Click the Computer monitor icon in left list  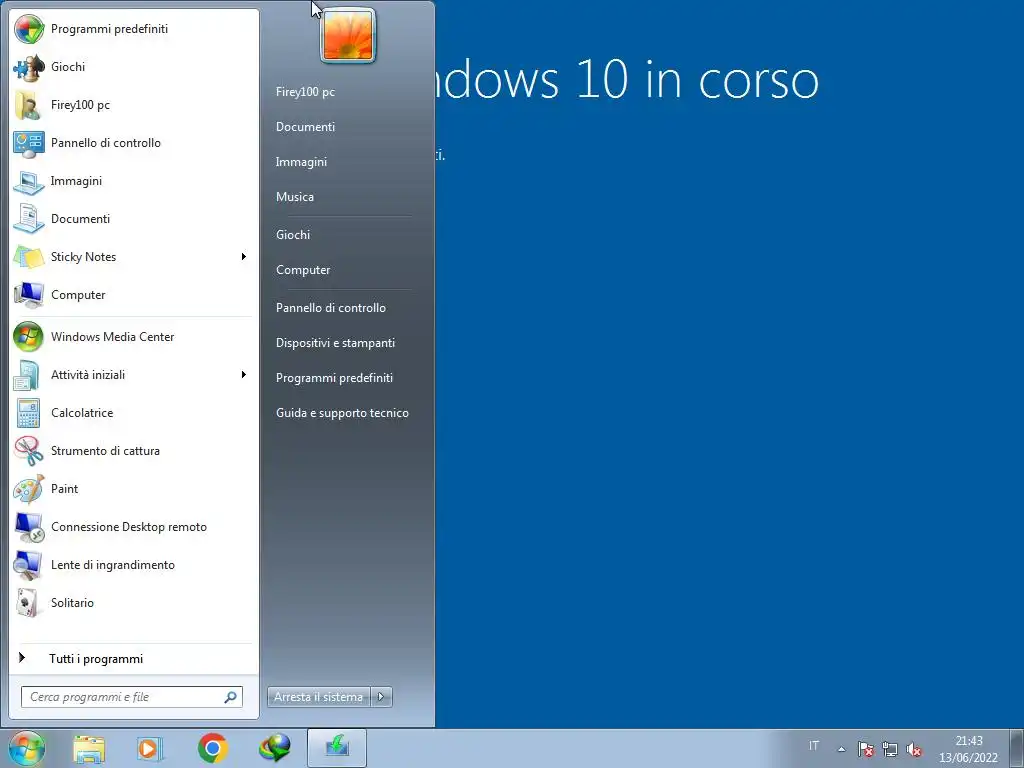coord(29,295)
